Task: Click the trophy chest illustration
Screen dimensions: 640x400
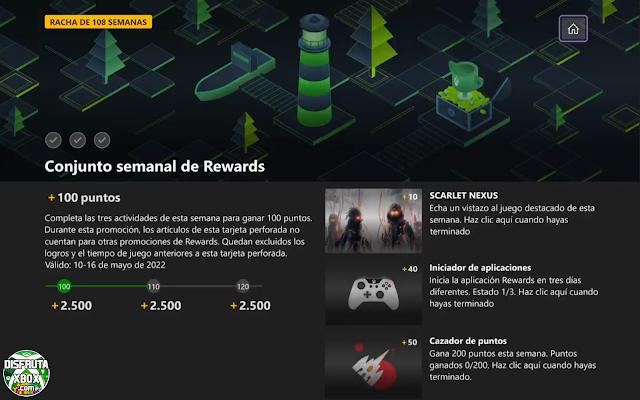Action: pyautogui.click(x=469, y=96)
